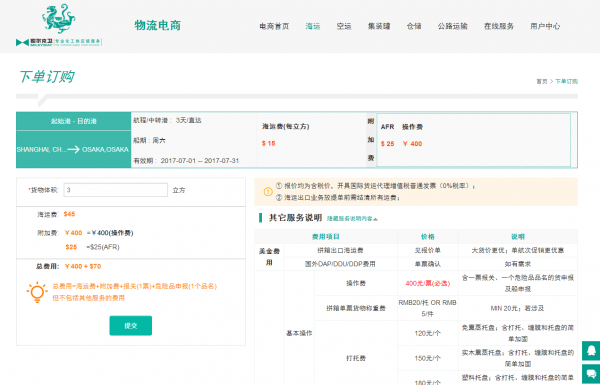The image size is (600, 385).
Task: Click the 有效期 2017-07-01 date range
Action: coord(186,161)
